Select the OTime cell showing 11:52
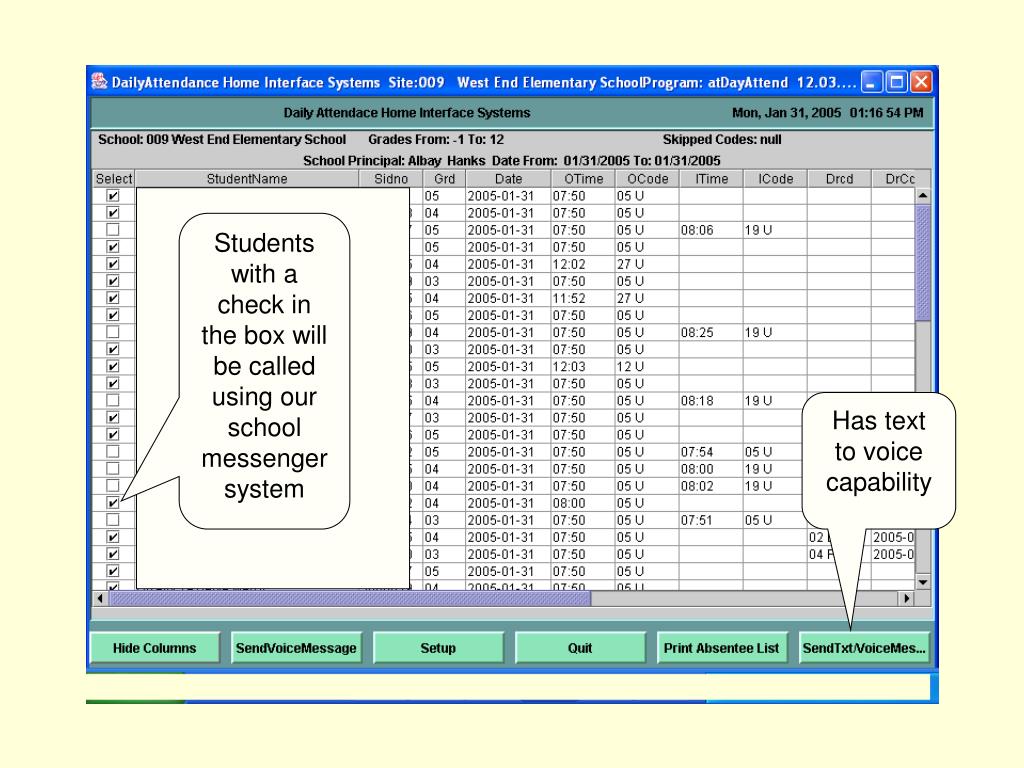 point(583,298)
